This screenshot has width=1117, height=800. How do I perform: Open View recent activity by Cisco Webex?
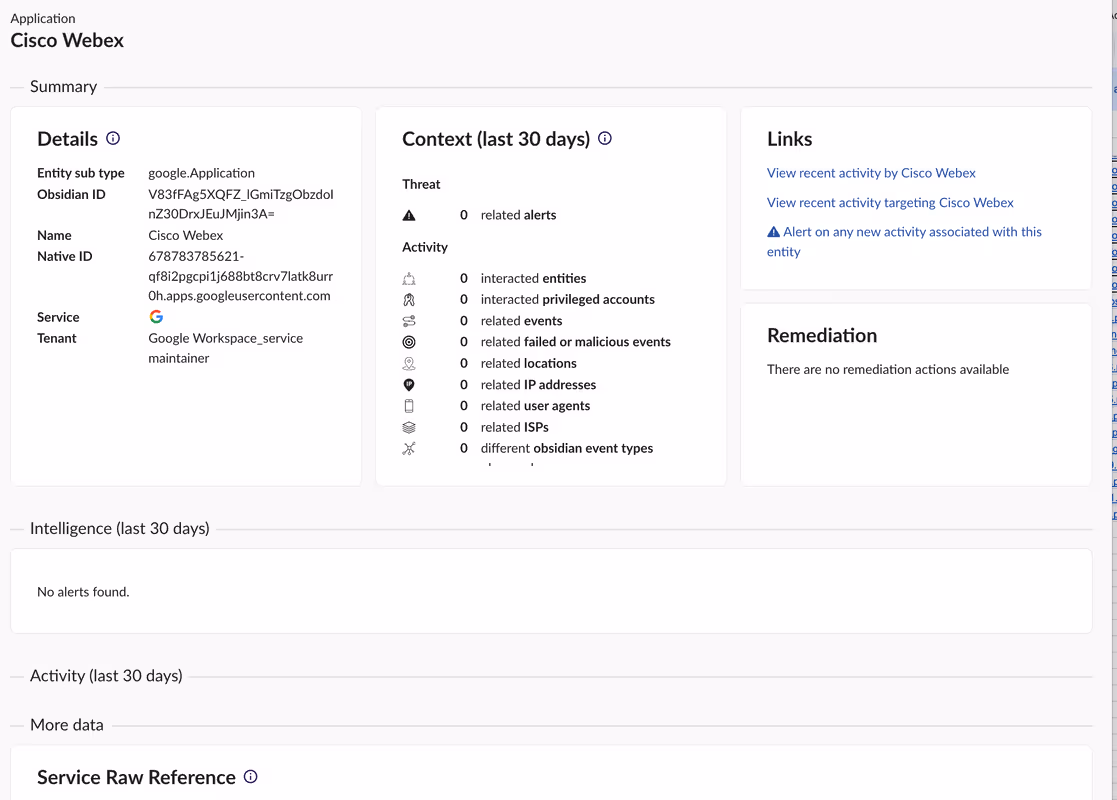pyautogui.click(x=871, y=173)
